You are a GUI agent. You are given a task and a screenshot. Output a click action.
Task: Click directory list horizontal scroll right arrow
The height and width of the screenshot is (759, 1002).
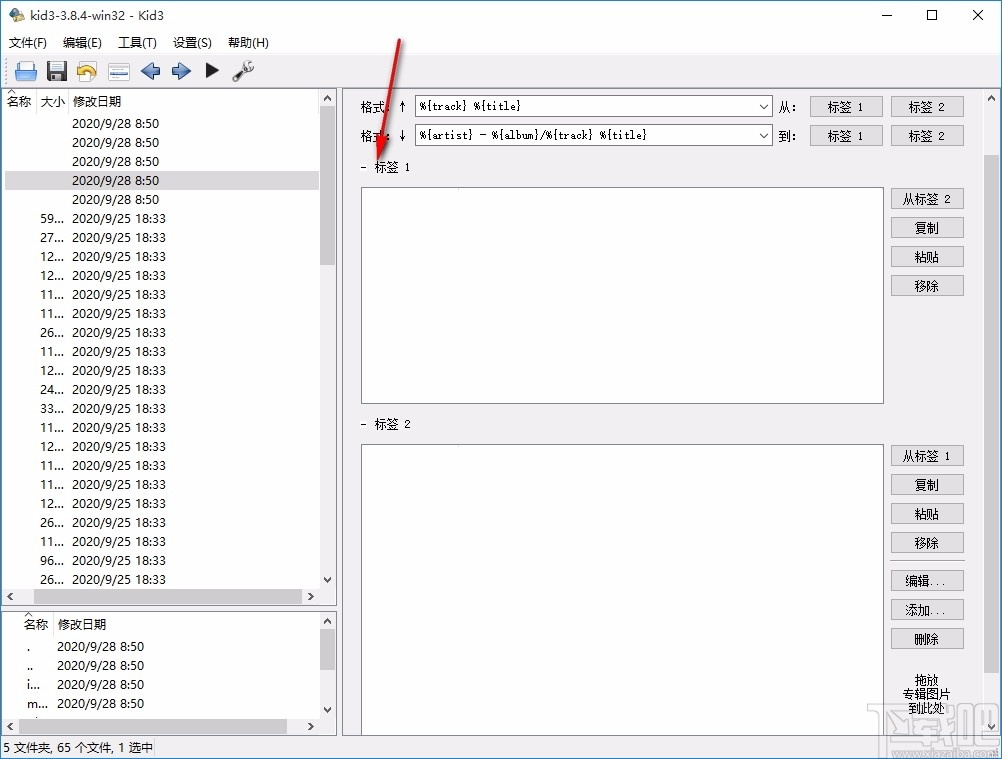coord(311,726)
